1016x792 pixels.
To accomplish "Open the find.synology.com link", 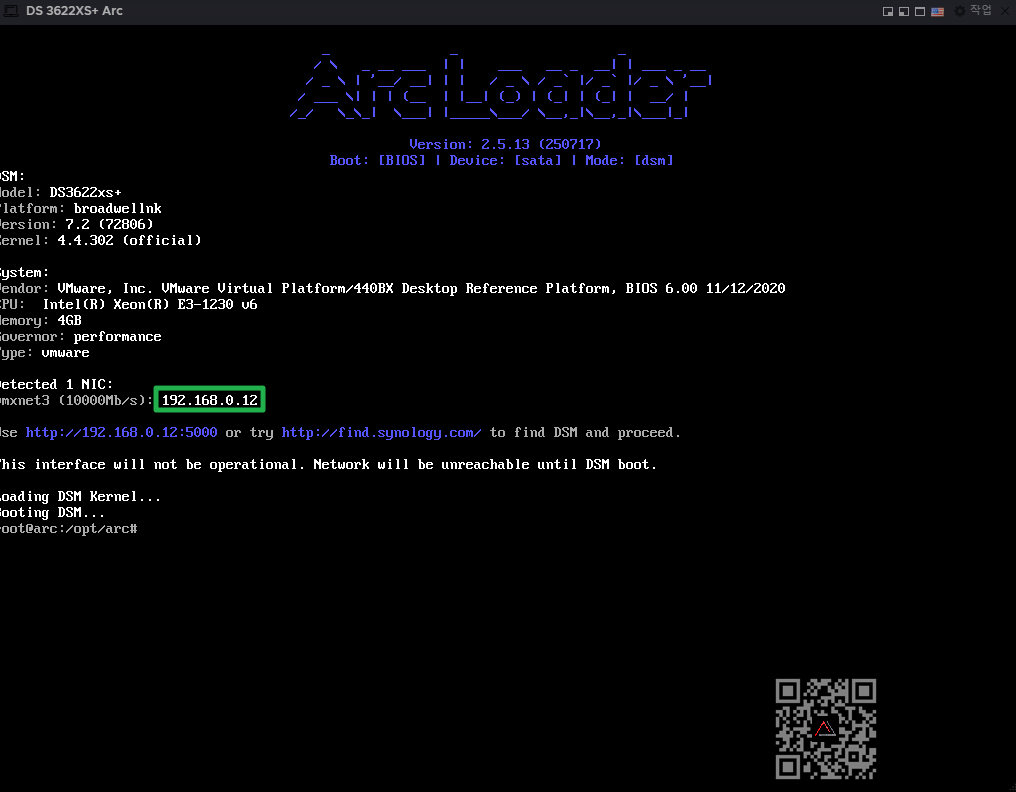I will point(381,433).
